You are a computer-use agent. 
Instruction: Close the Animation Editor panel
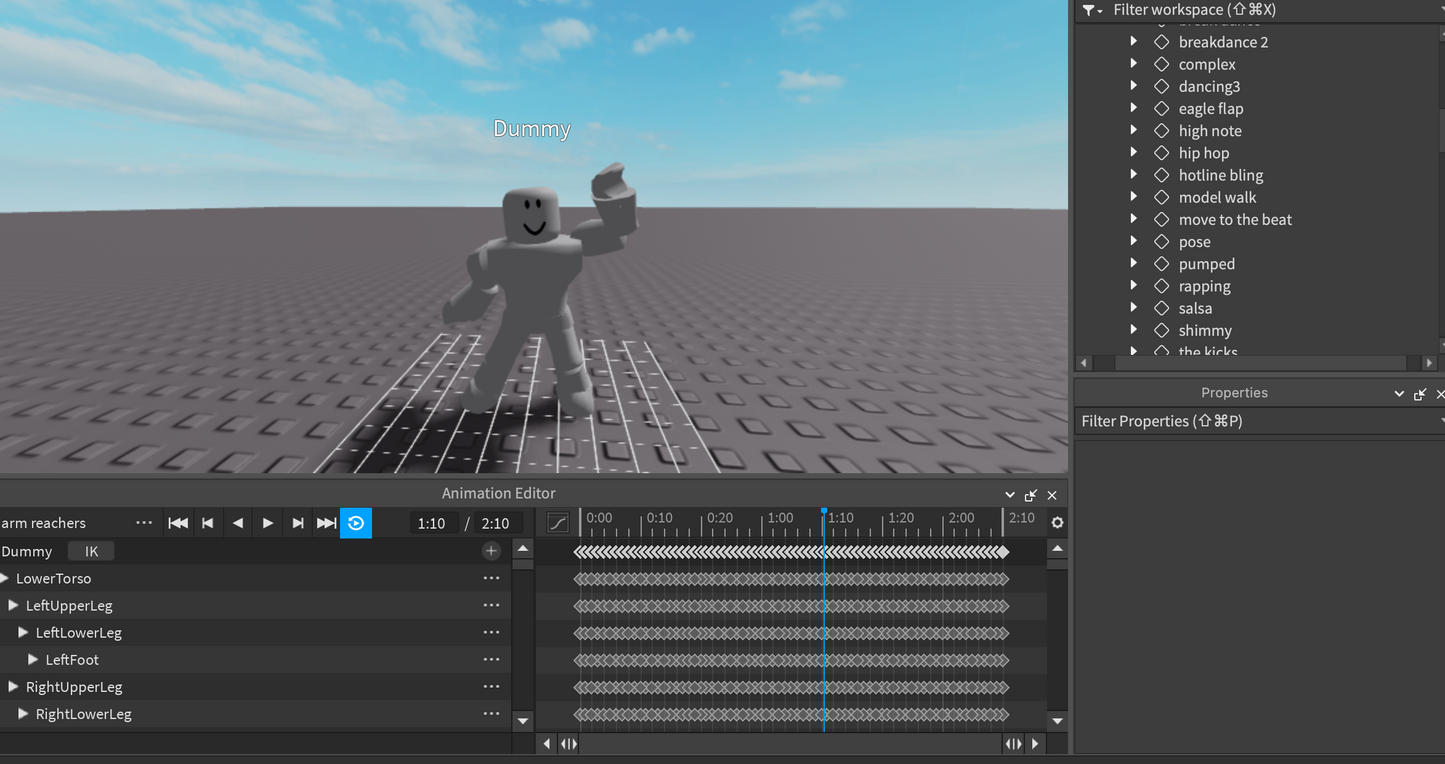pyautogui.click(x=1052, y=495)
